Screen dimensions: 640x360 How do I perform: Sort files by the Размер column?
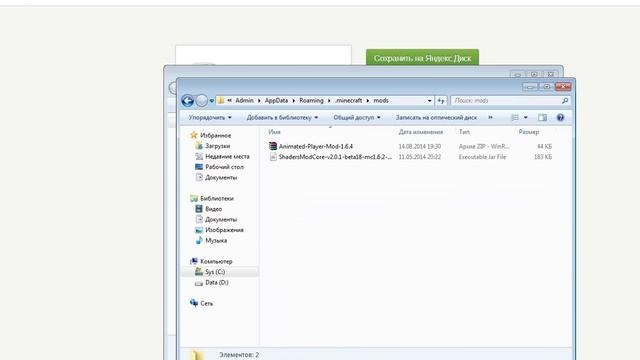[529, 132]
